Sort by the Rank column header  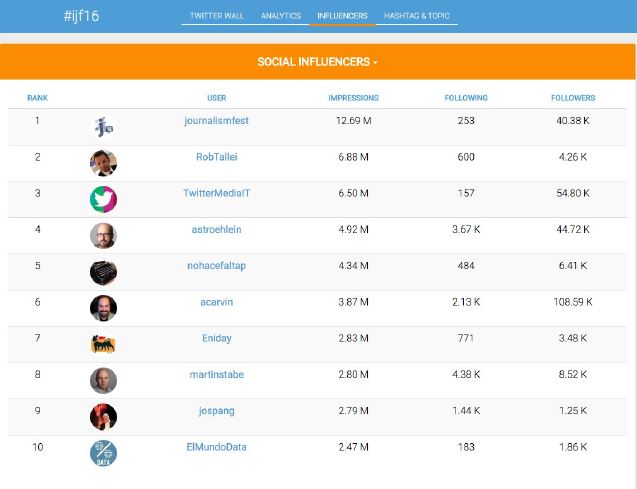point(37,98)
